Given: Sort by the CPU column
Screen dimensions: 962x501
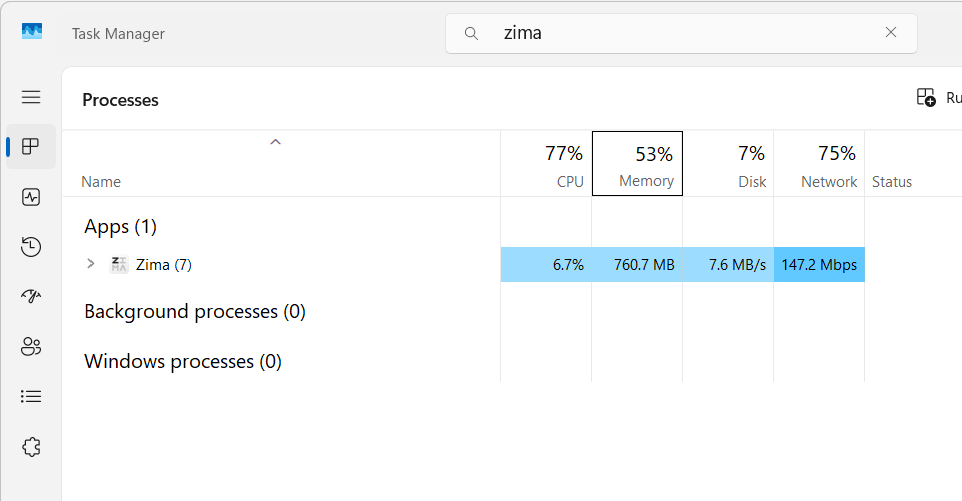Looking at the screenshot, I should pyautogui.click(x=546, y=164).
